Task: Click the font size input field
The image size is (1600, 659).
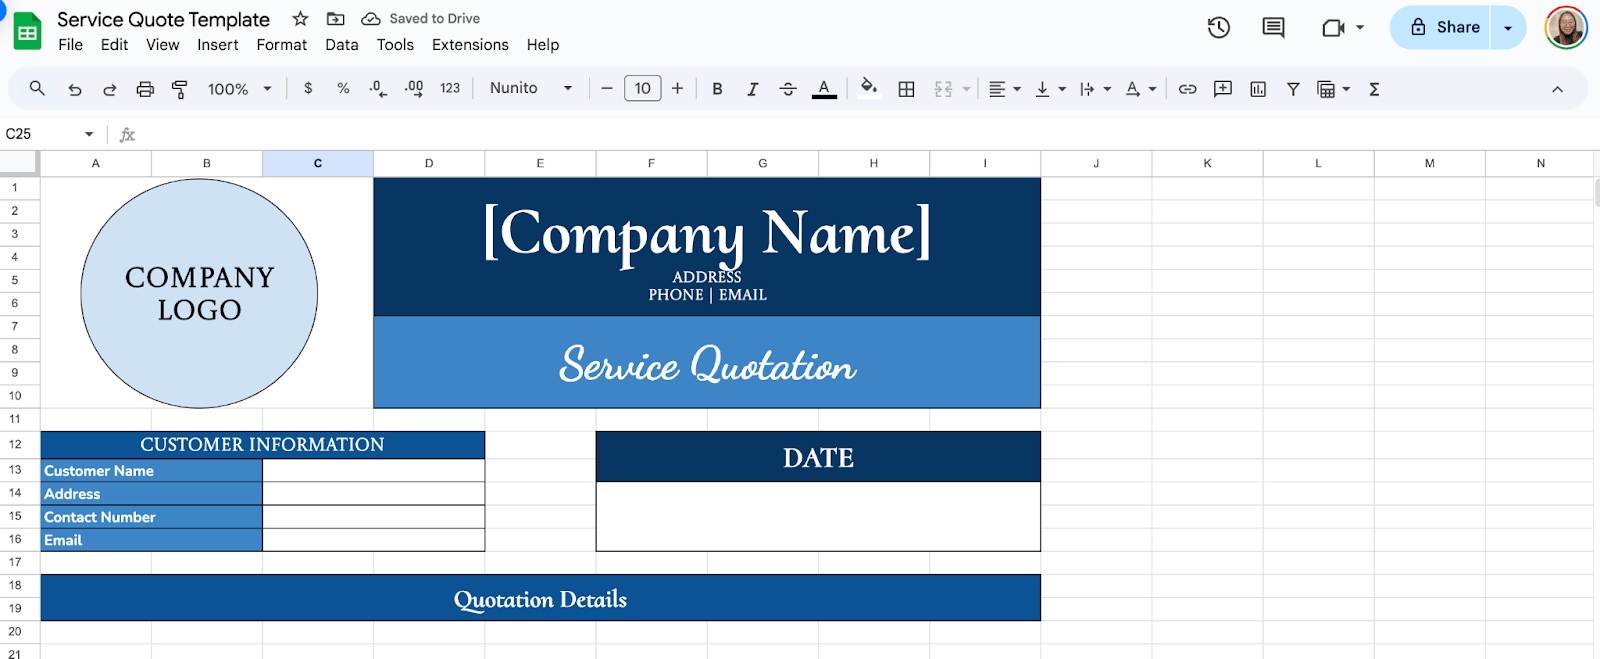Action: click(642, 88)
